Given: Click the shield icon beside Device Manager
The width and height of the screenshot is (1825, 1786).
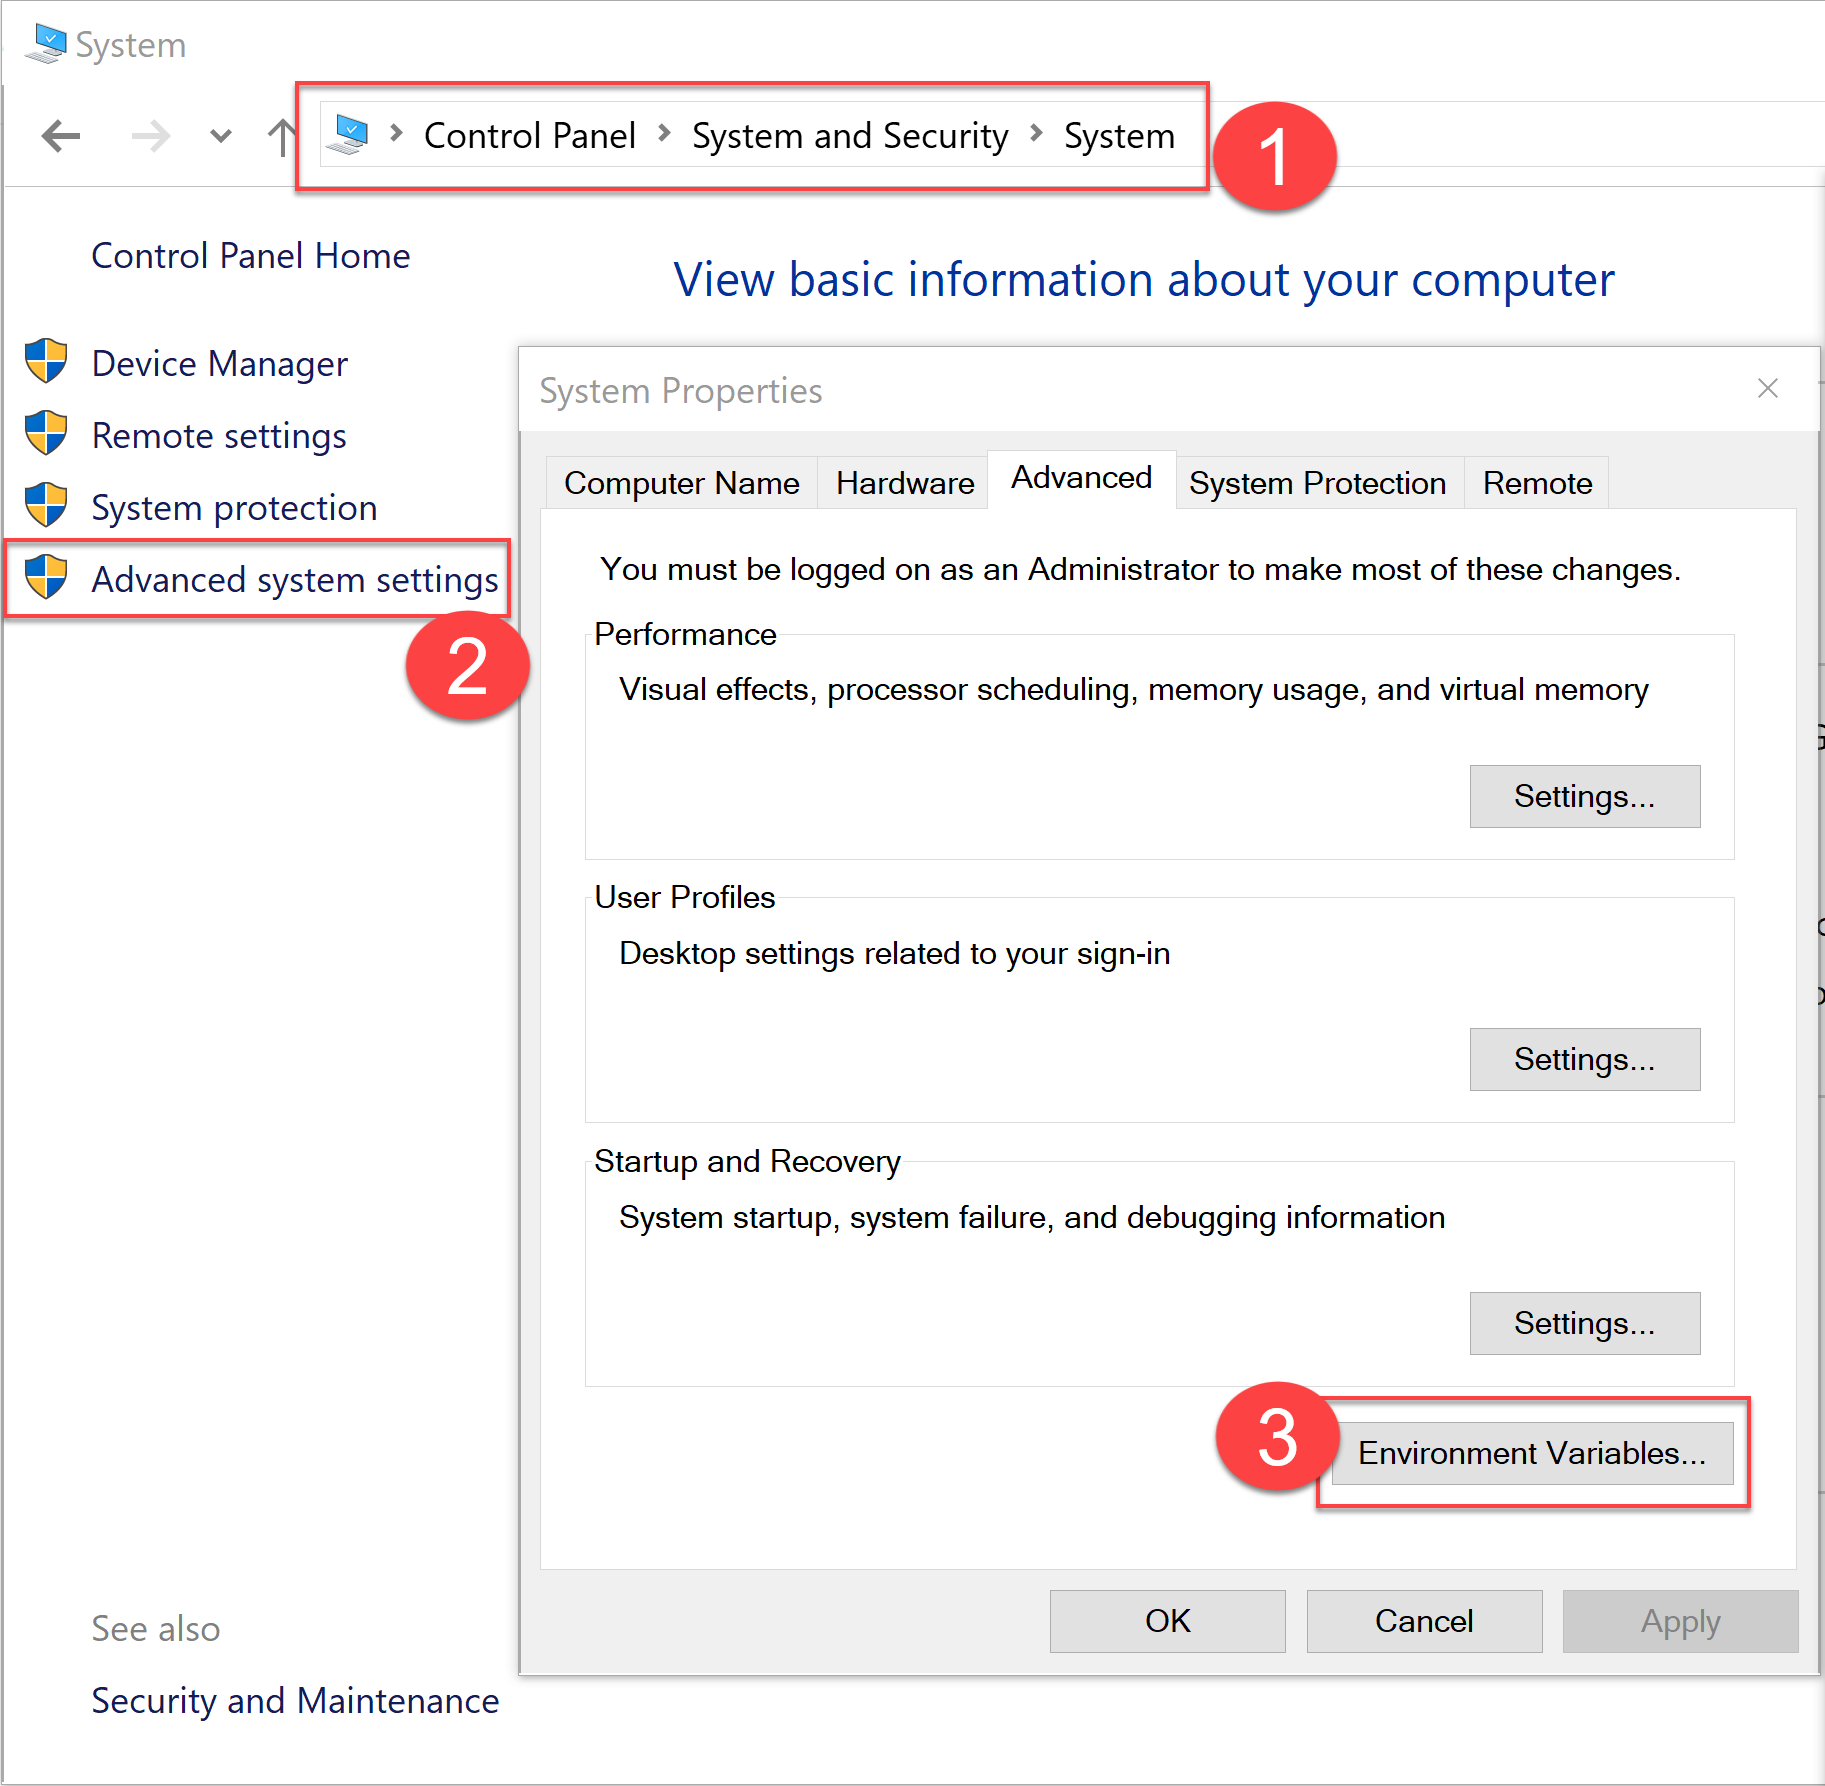Looking at the screenshot, I should click(46, 361).
